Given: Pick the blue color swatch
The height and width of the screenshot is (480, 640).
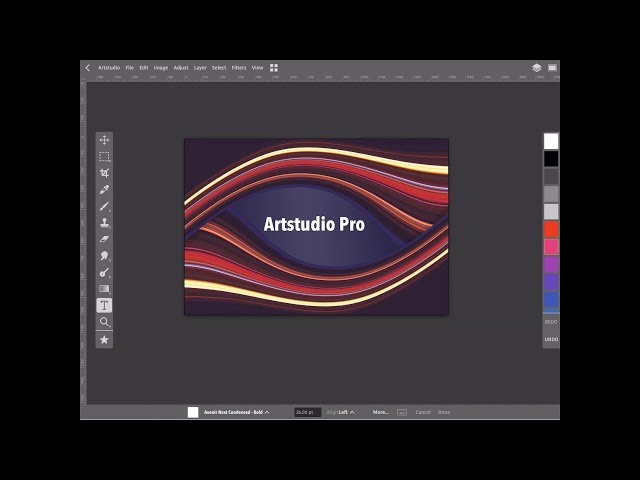Looking at the screenshot, I should tap(551, 299).
